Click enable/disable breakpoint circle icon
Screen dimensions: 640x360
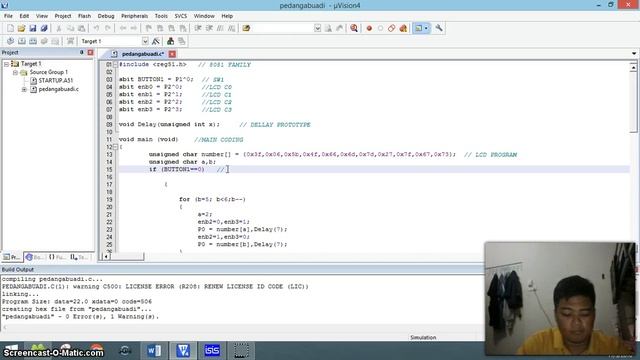pyautogui.click(x=380, y=28)
